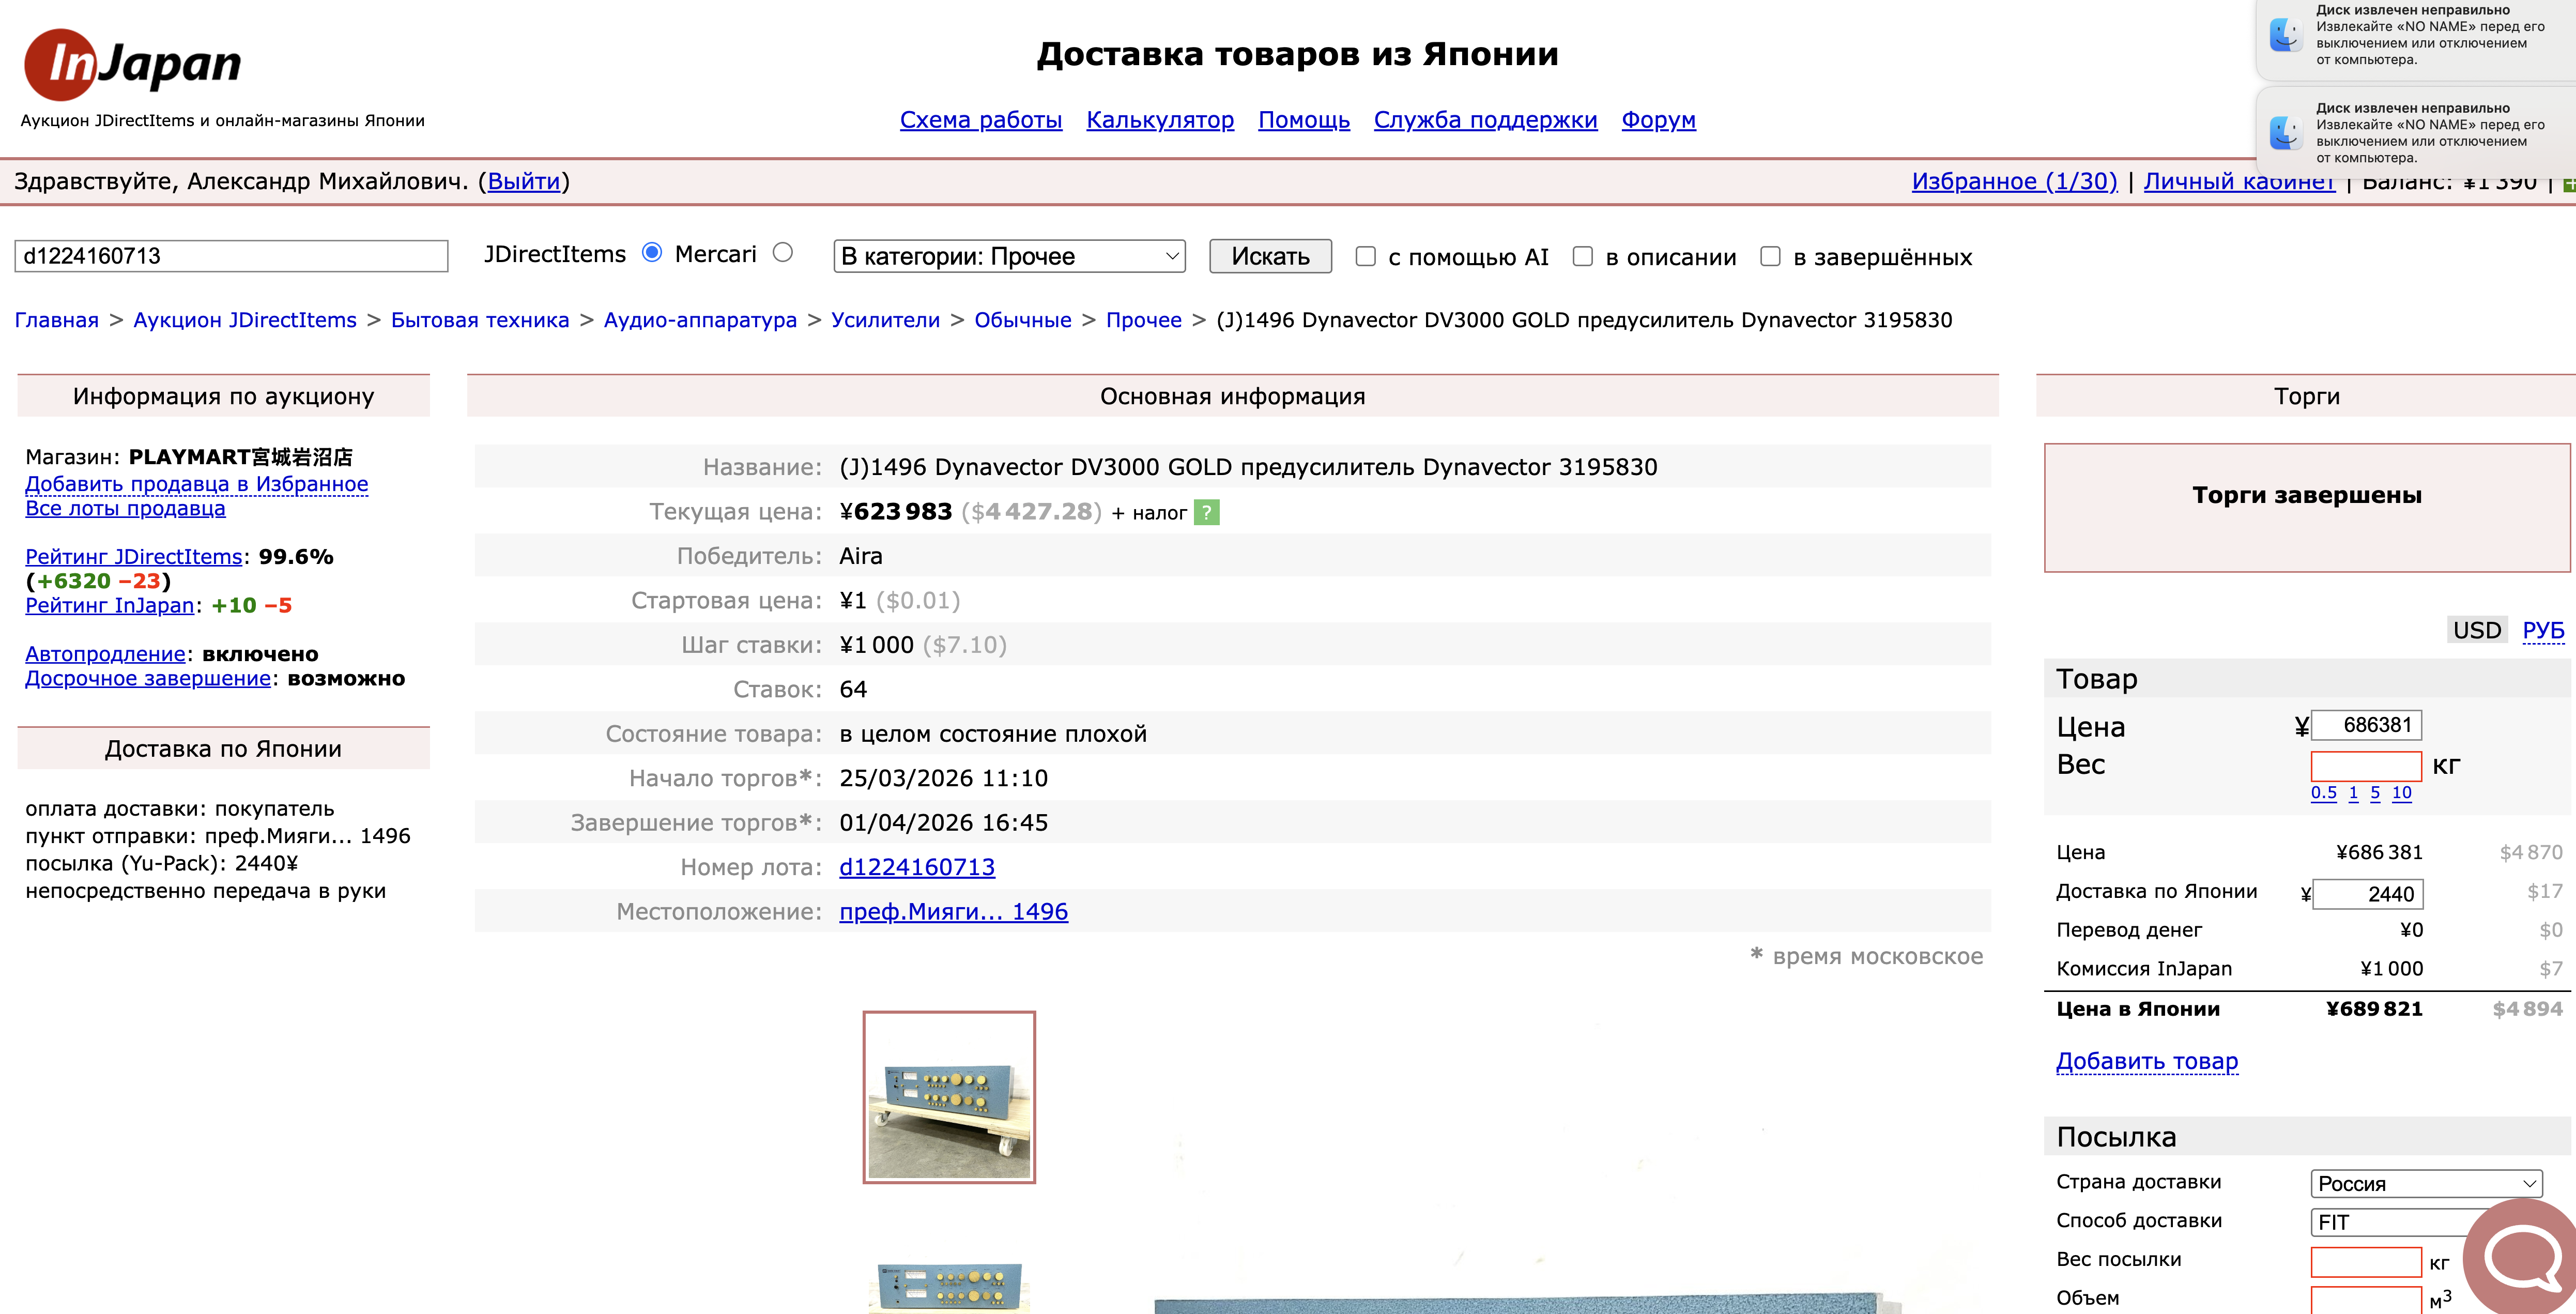Enable the 'в описании' checkbox

point(1582,257)
